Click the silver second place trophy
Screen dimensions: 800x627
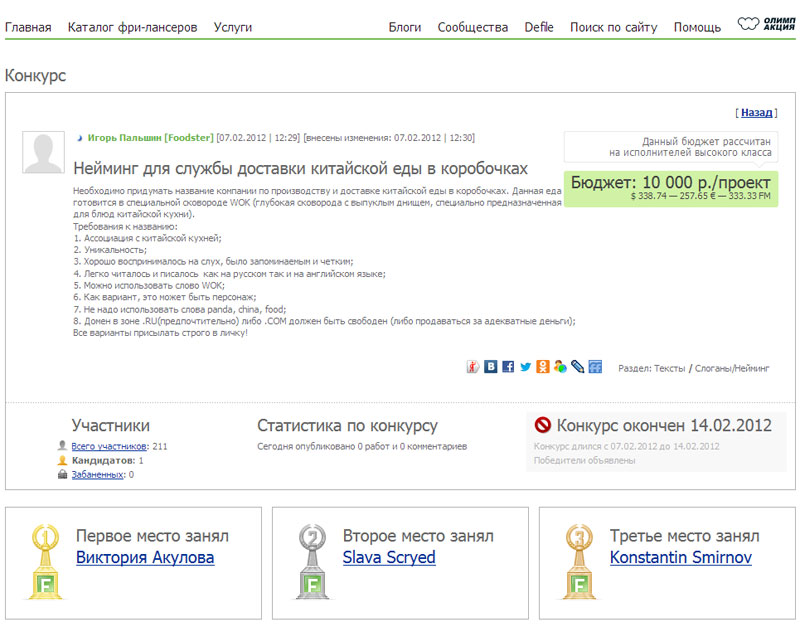click(312, 562)
